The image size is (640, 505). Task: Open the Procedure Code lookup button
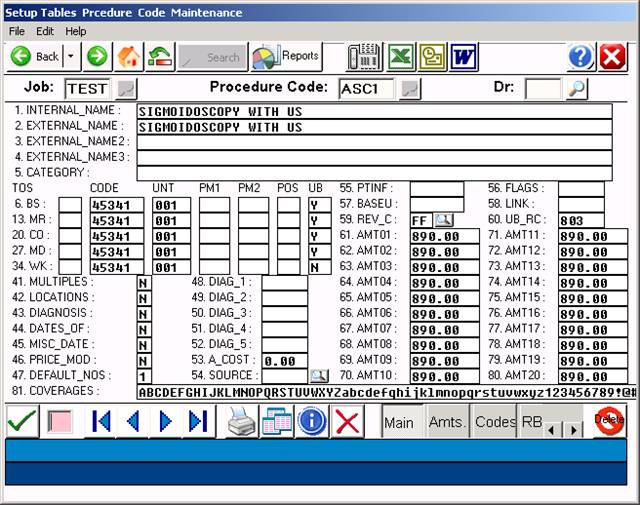tap(409, 90)
